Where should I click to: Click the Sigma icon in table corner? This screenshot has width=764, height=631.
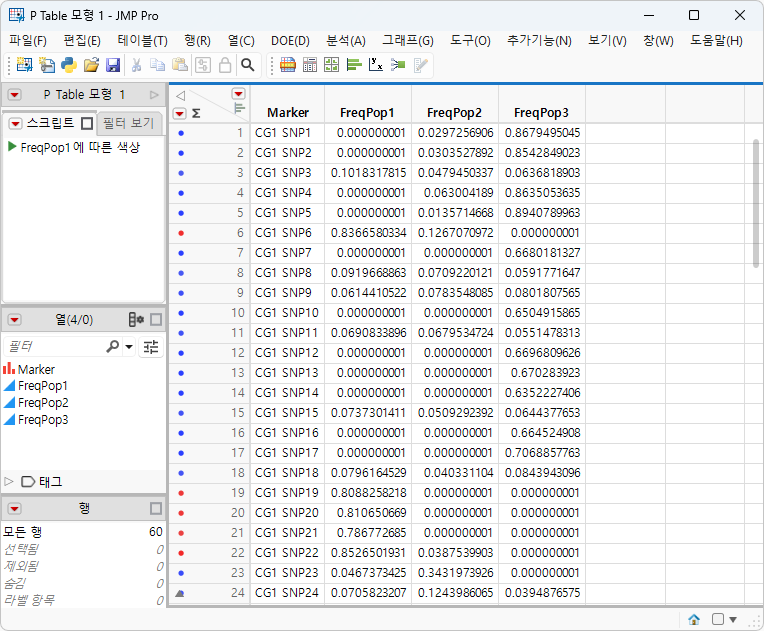196,114
